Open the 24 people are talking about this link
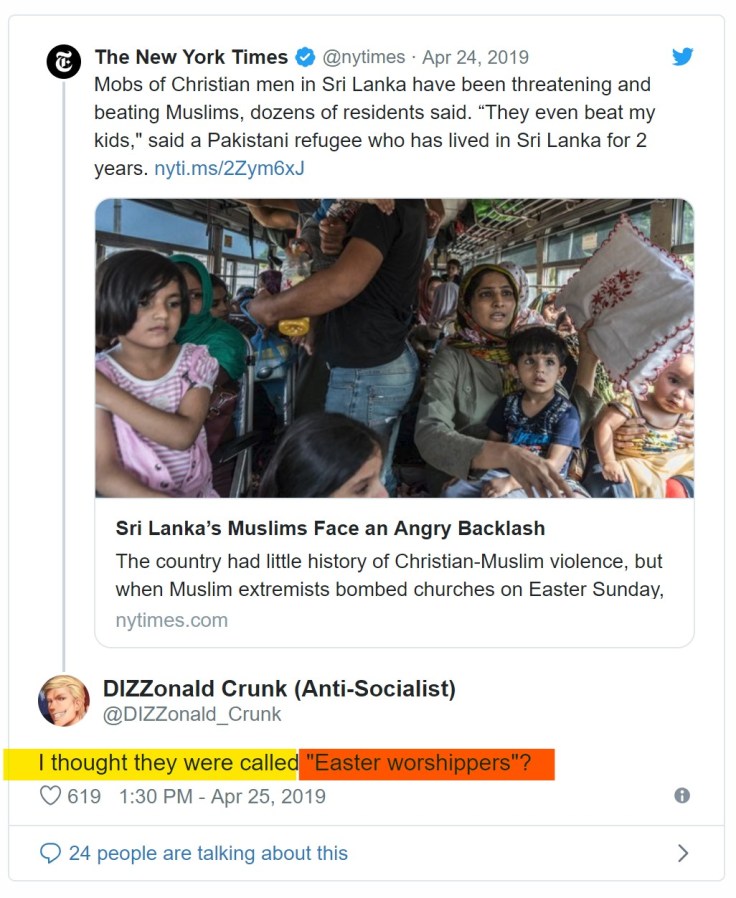This screenshot has height=898, width=736. point(208,853)
